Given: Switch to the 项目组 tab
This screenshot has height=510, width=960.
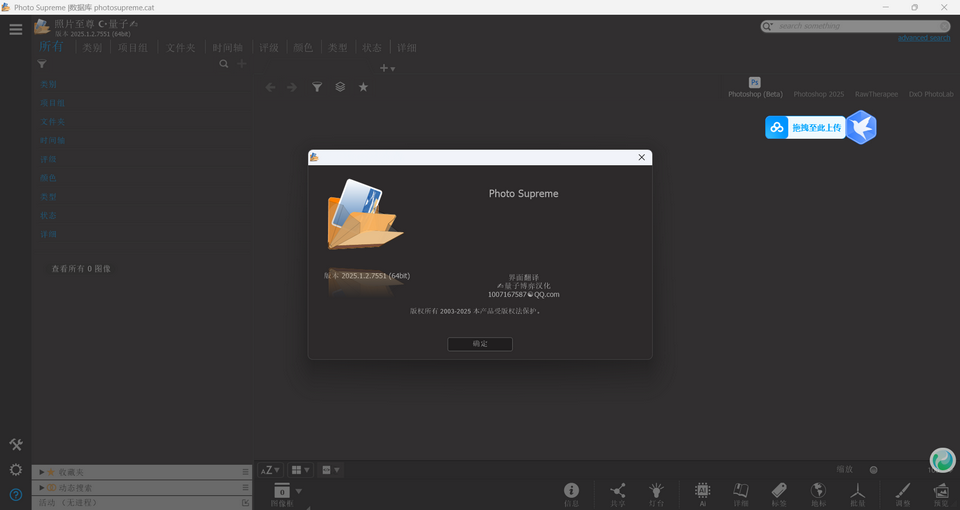Looking at the screenshot, I should tap(133, 48).
